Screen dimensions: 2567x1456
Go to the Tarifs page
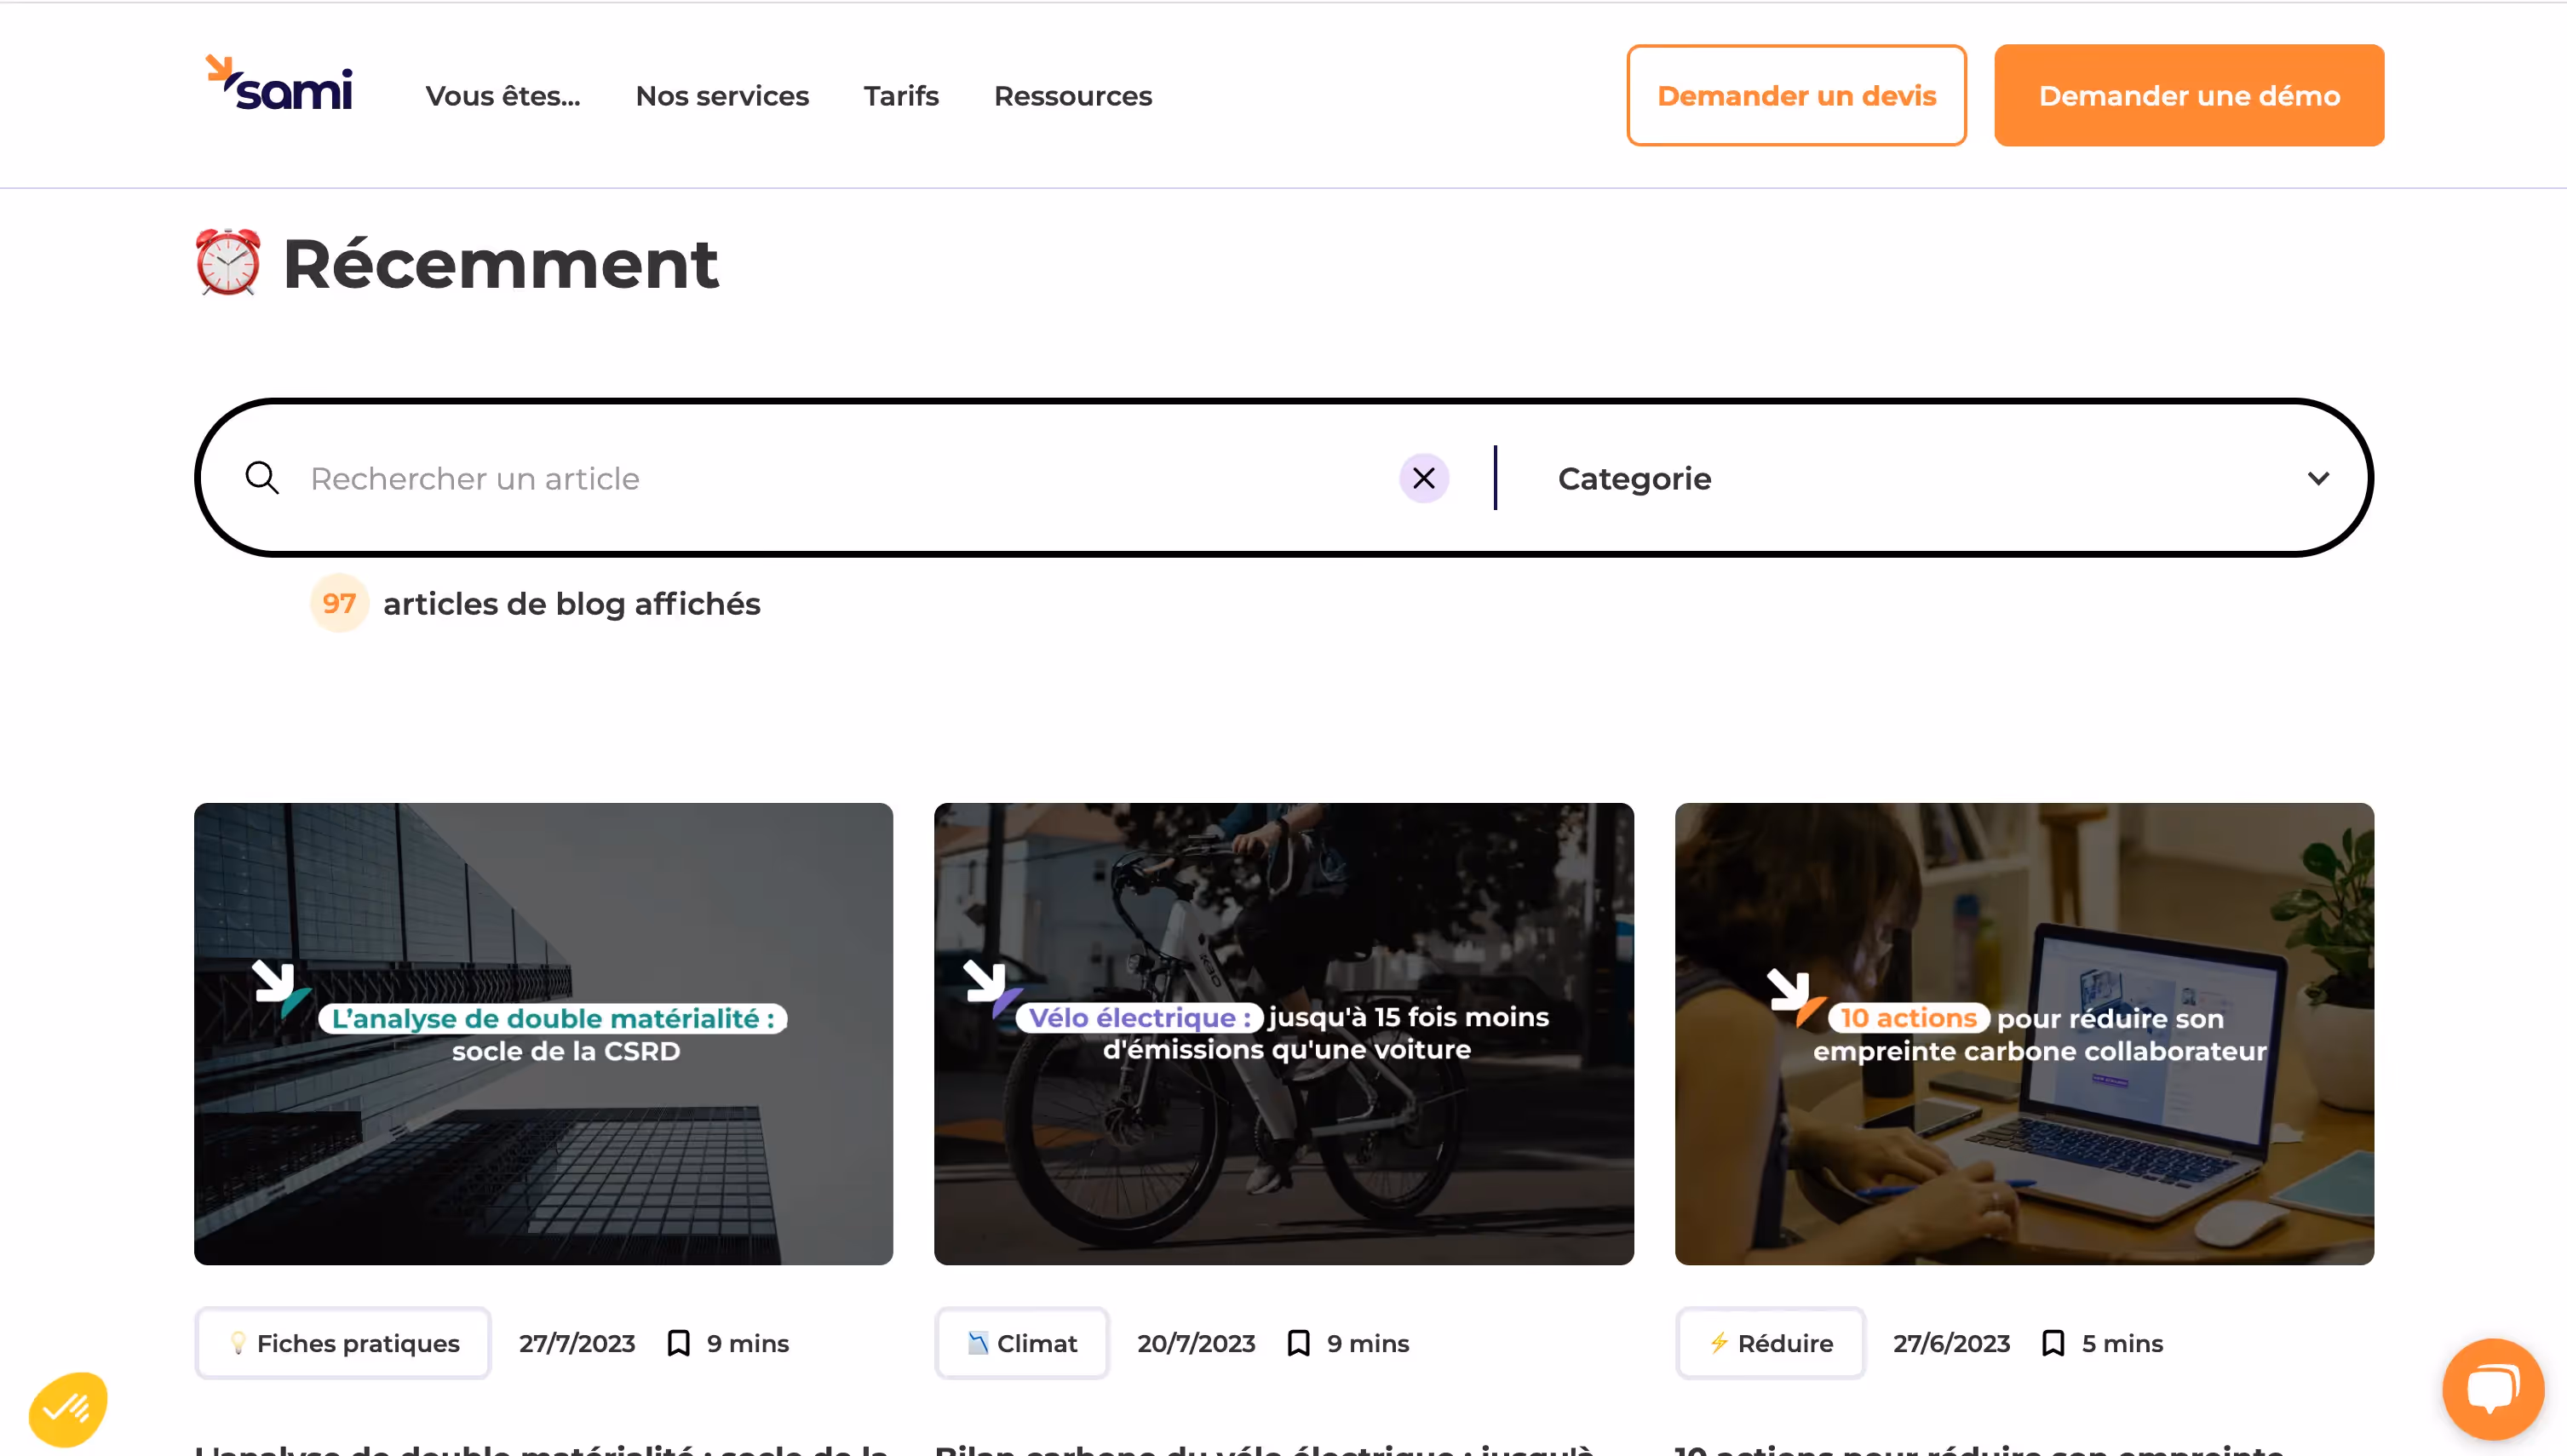[x=901, y=96]
